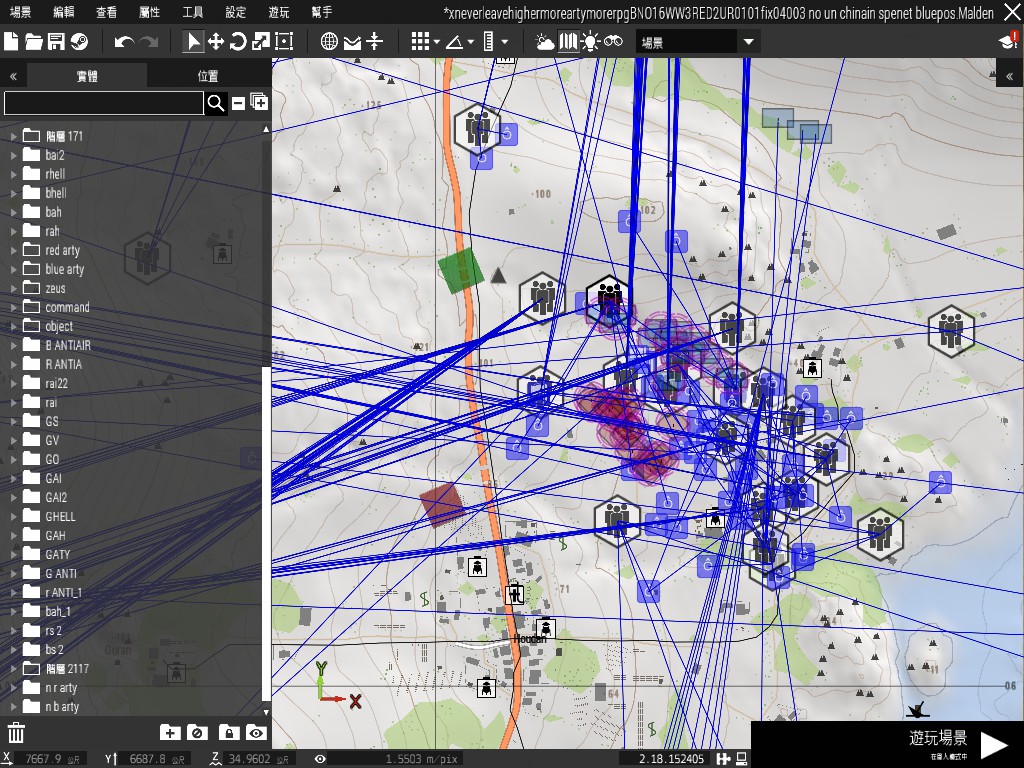Collapse the left entity panel
Viewport: 1024px width, 768px height.
tap(13, 76)
